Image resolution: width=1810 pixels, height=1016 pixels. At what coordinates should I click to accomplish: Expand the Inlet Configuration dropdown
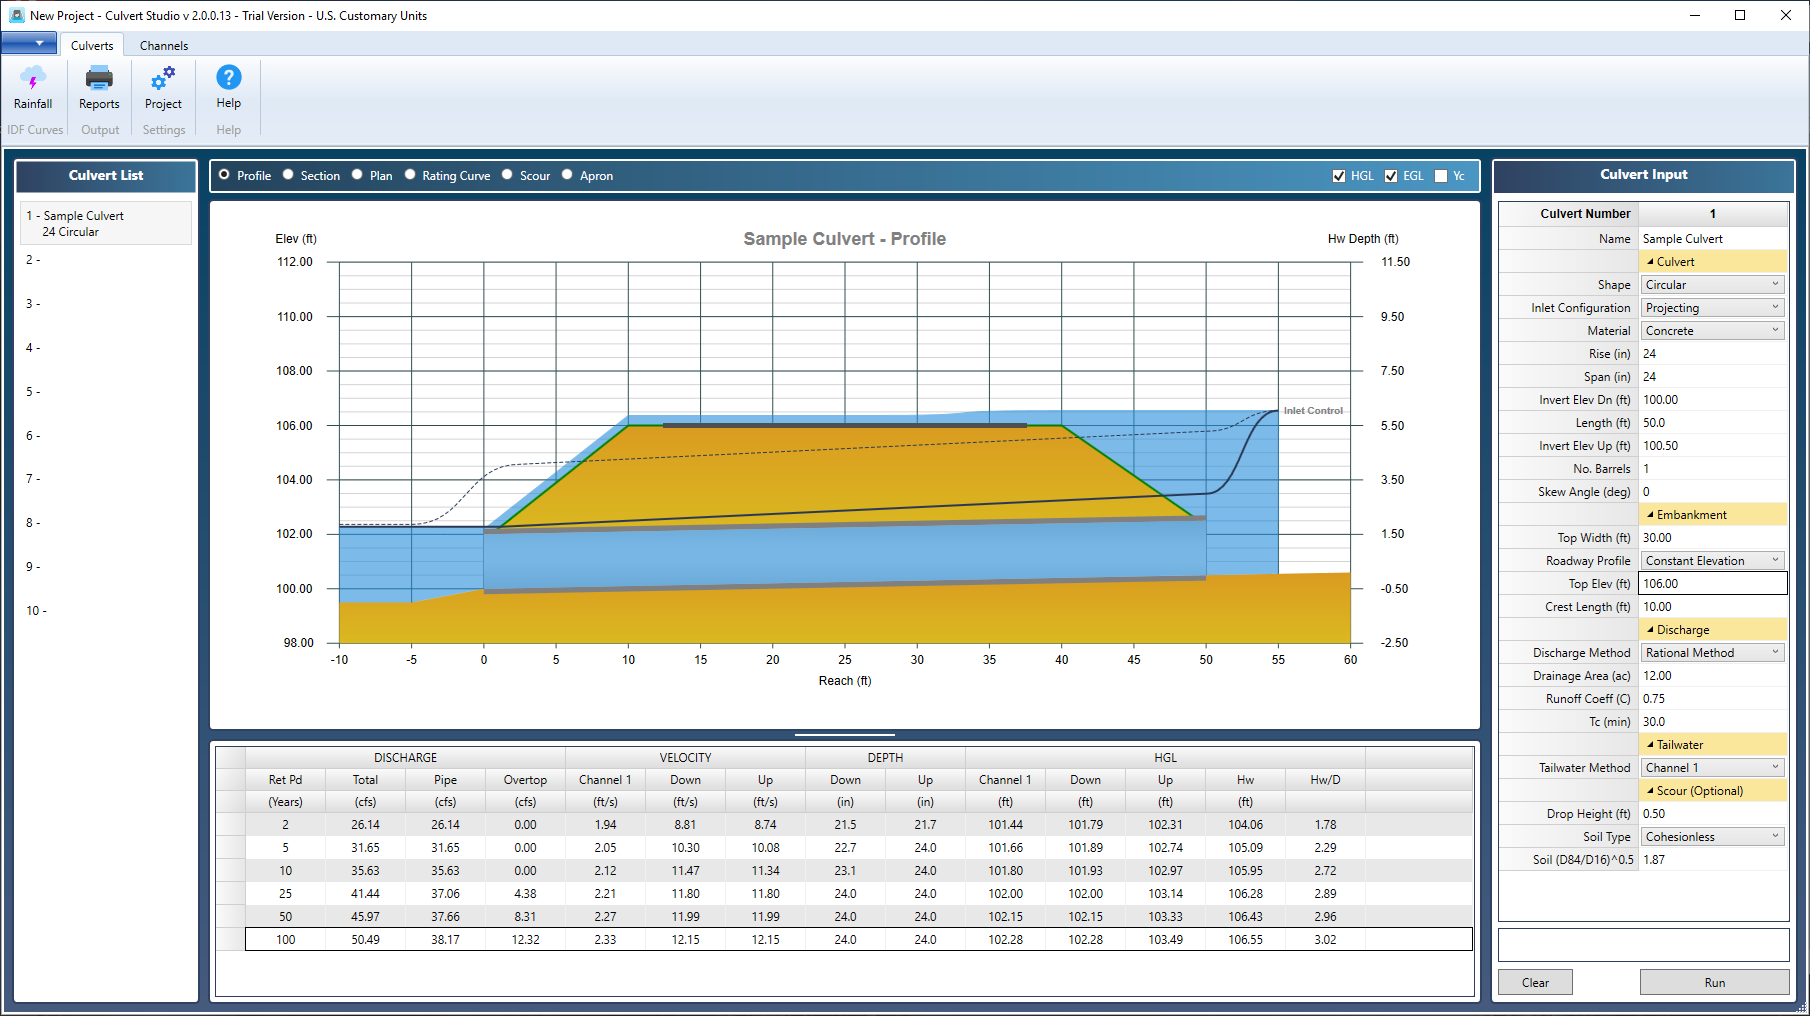[1713, 308]
